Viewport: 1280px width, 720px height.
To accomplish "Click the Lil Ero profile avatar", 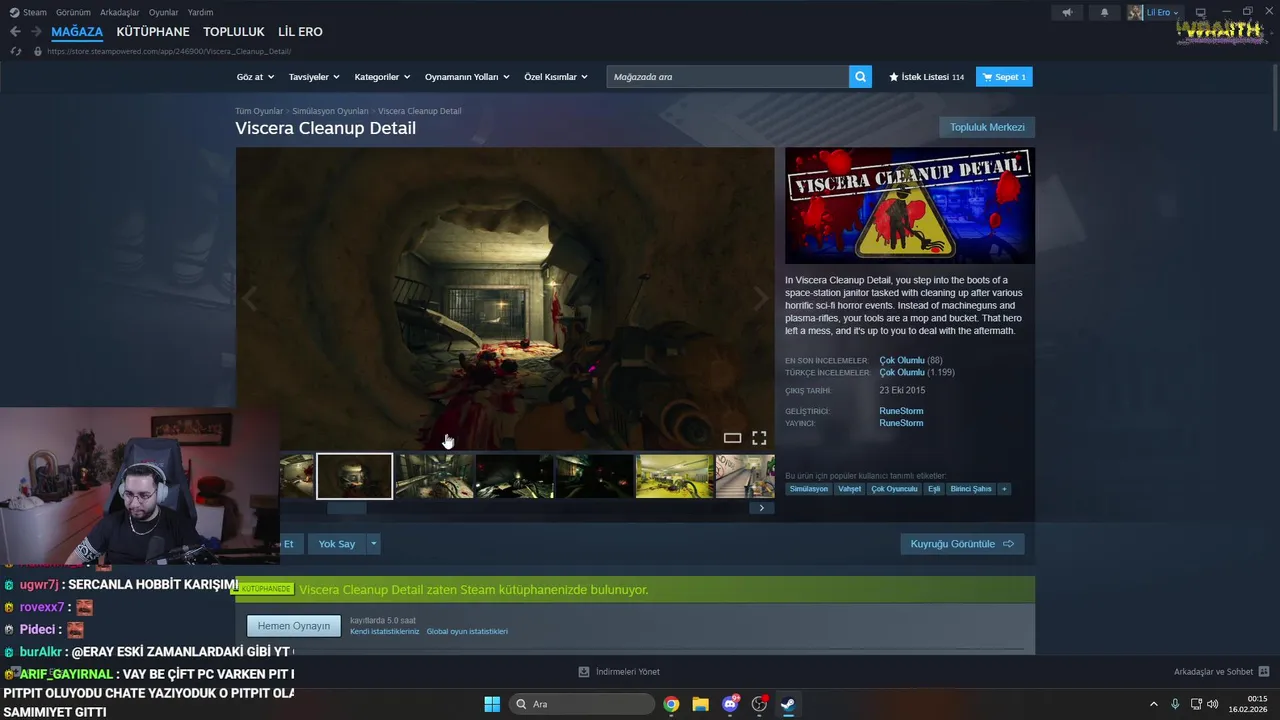I will click(x=1135, y=12).
